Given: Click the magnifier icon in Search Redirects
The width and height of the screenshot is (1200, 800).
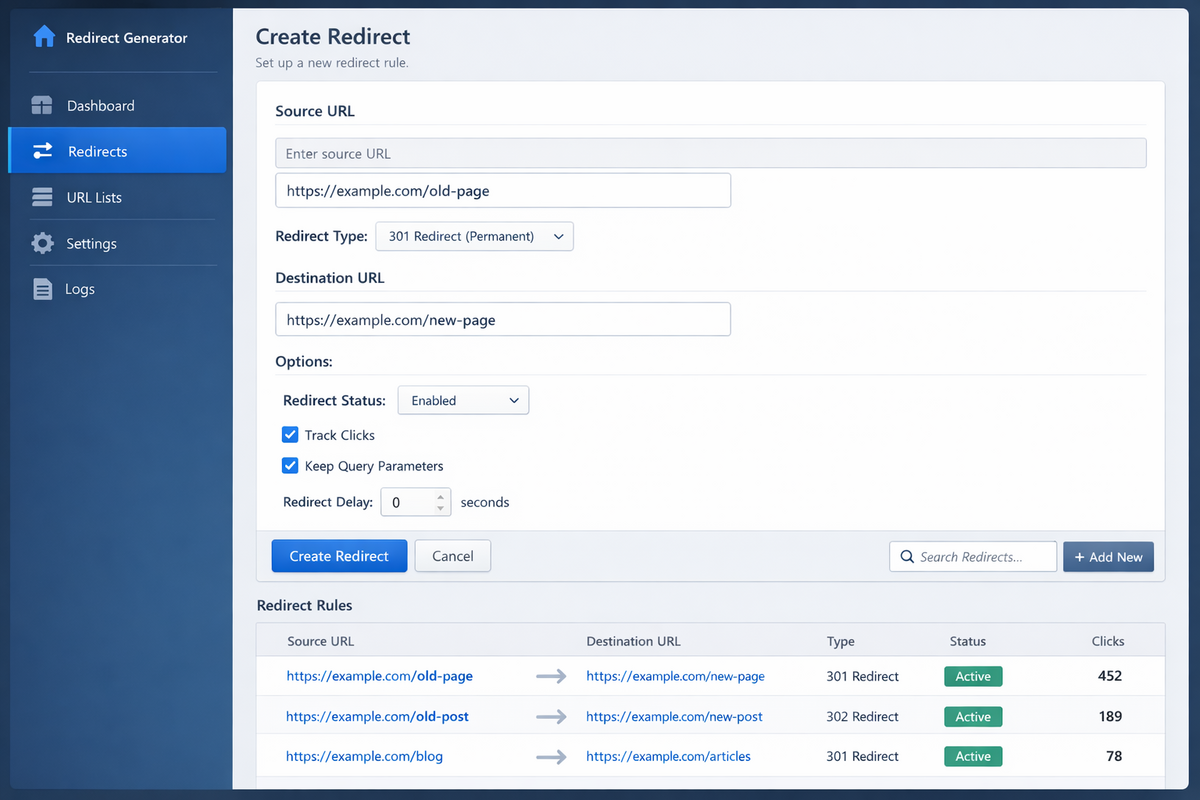Looking at the screenshot, I should click(x=907, y=557).
